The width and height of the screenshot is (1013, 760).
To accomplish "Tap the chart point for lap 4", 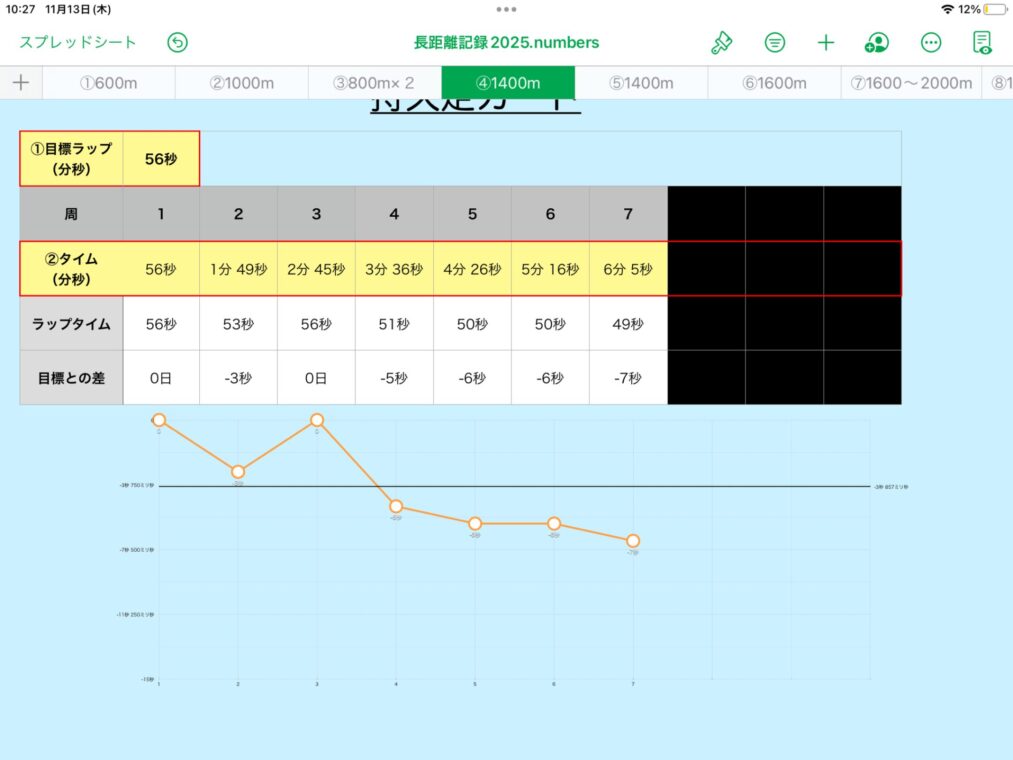I will pos(396,507).
